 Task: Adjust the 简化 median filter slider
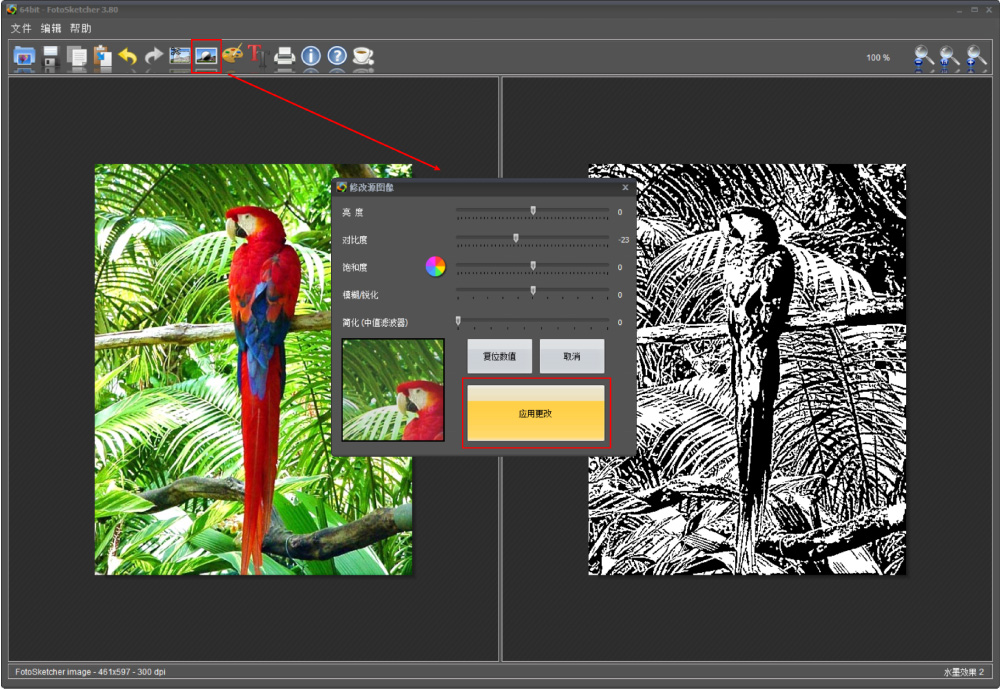coord(533,322)
